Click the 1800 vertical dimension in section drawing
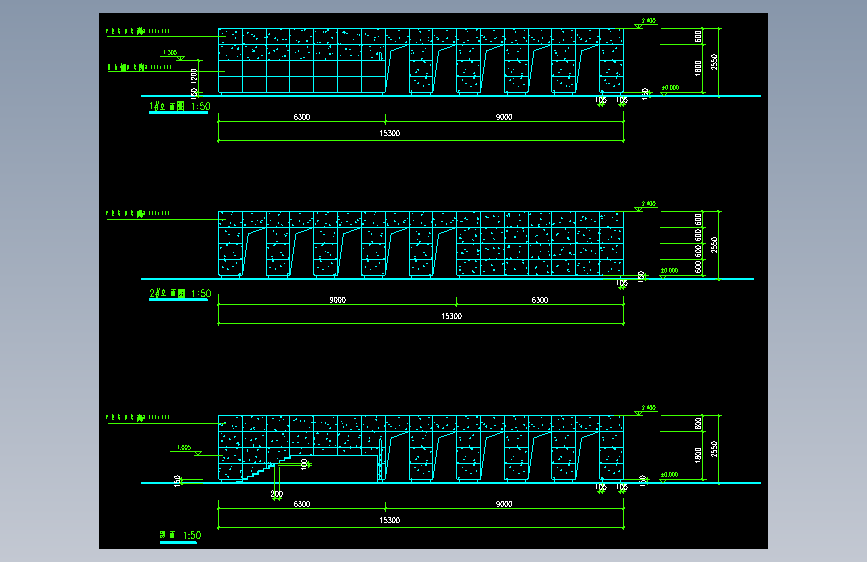867x562 pixels. (x=698, y=455)
